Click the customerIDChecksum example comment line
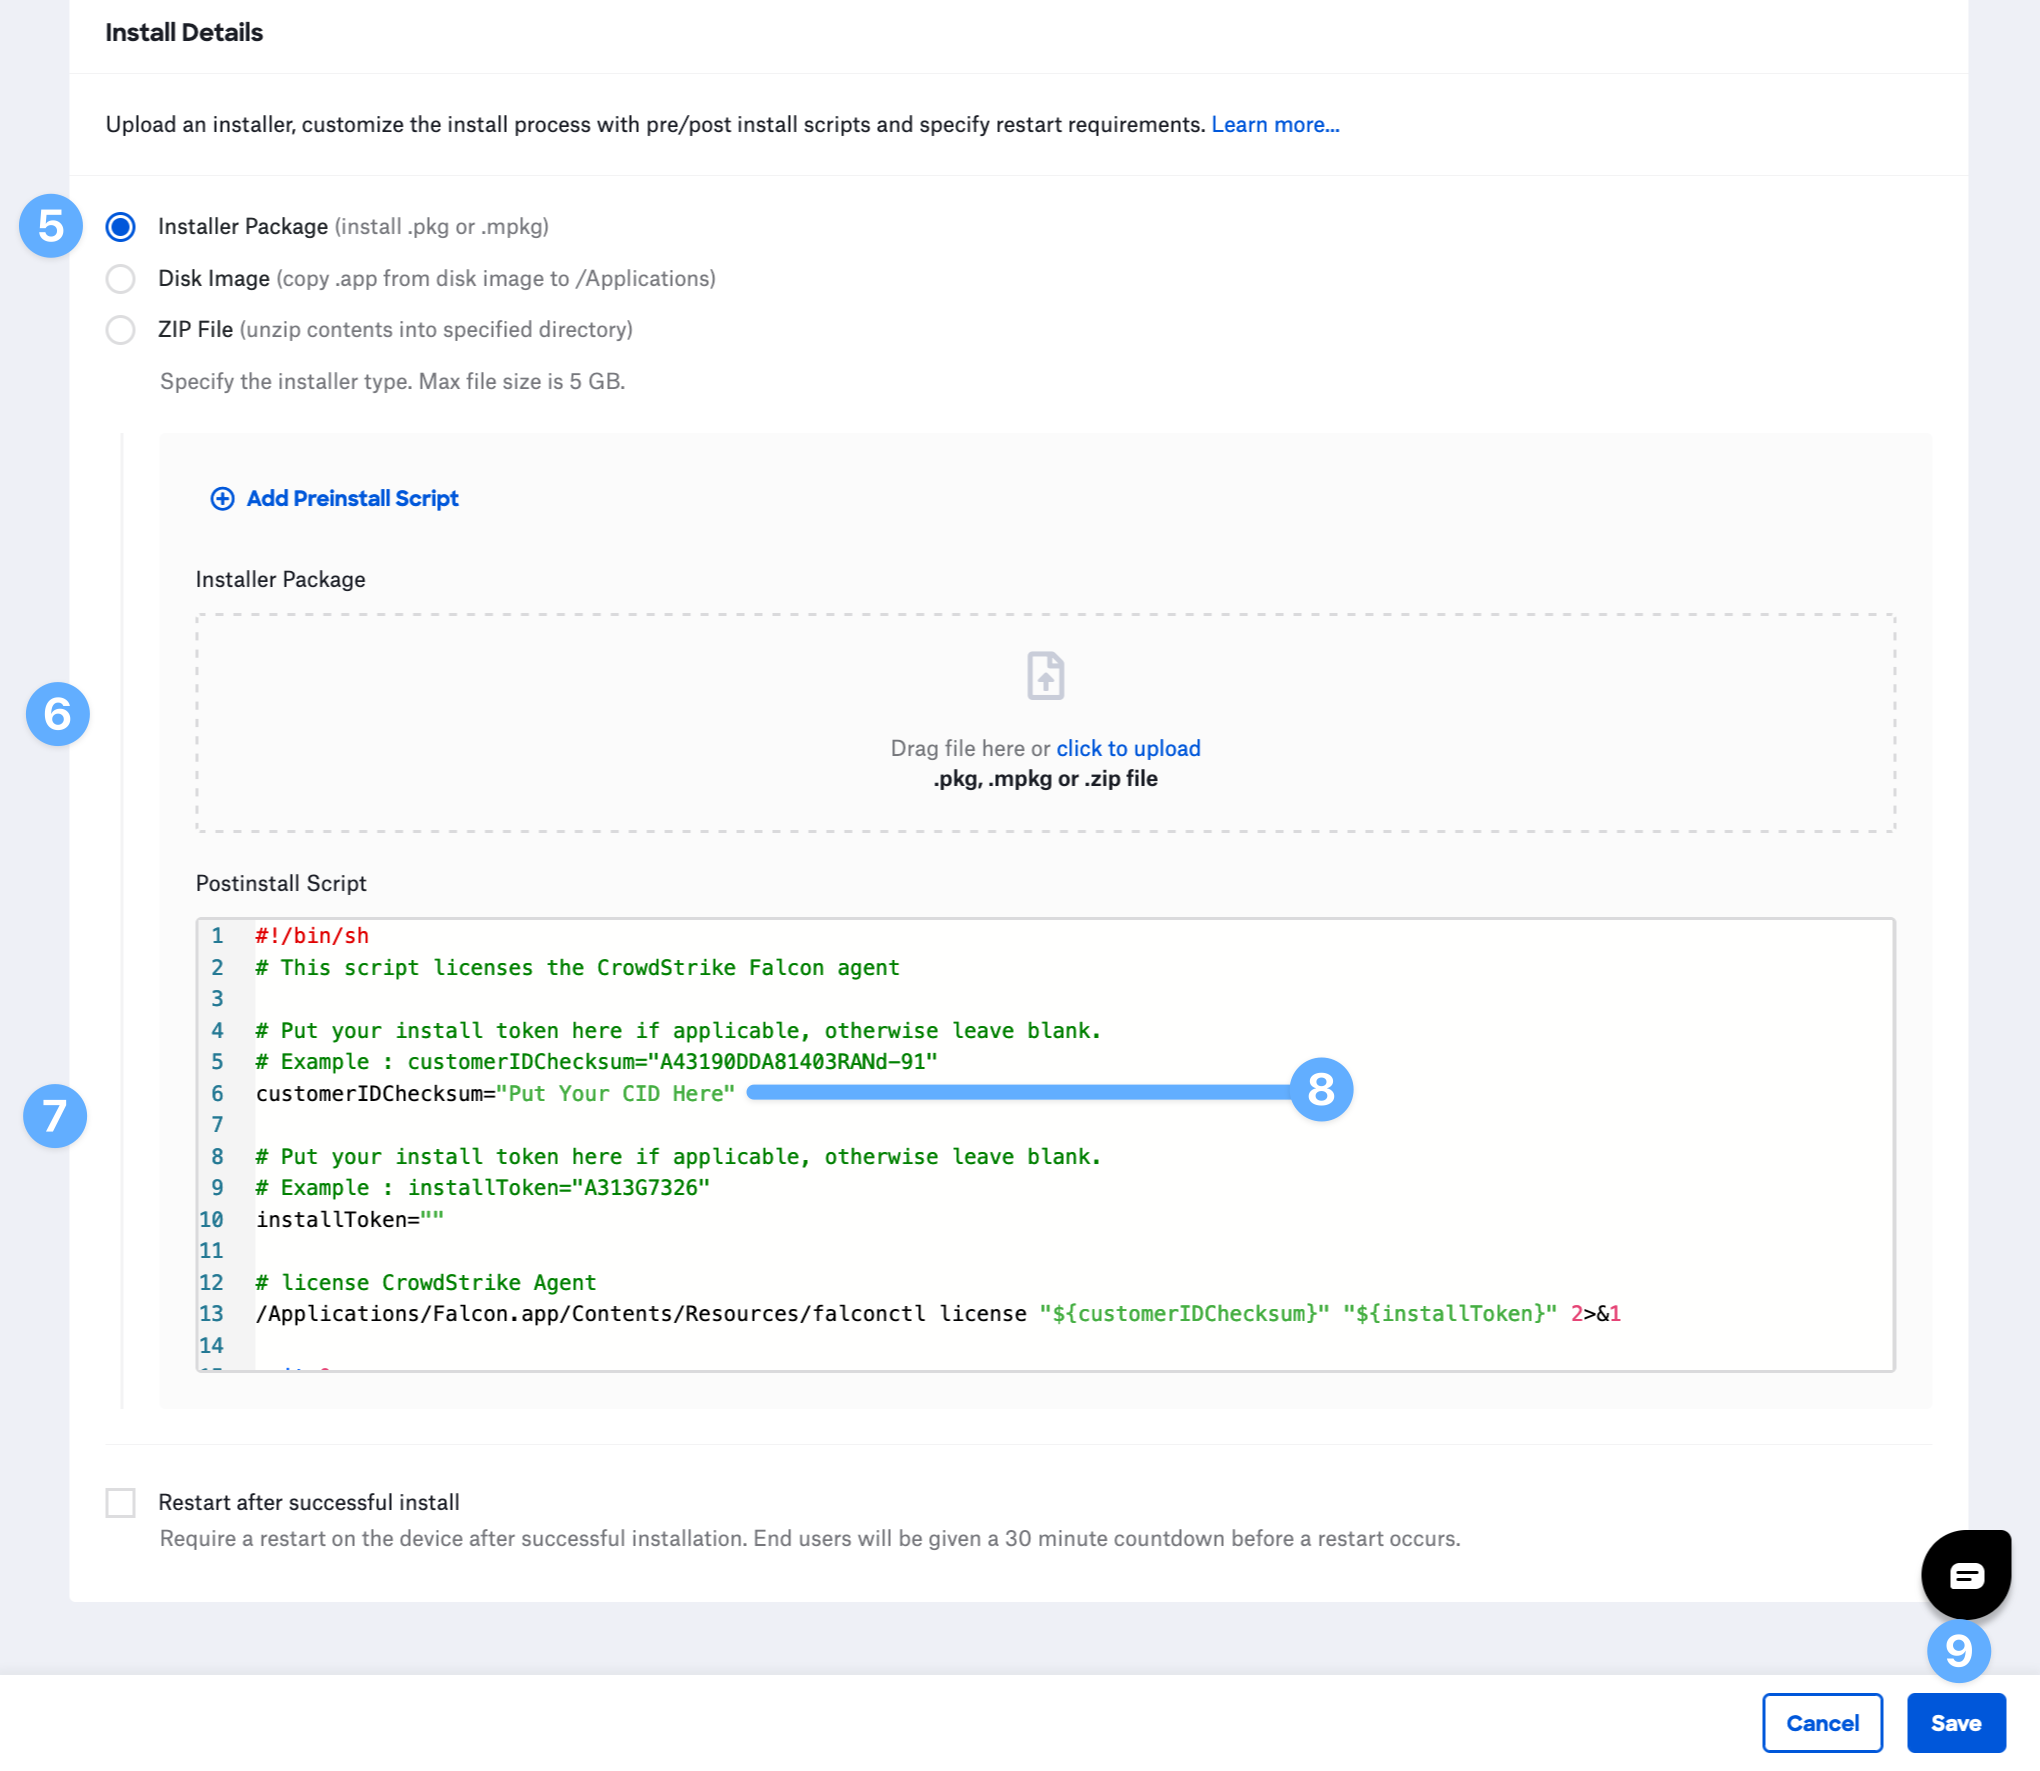Viewport: 2040px width, 1771px height. 595,1061
